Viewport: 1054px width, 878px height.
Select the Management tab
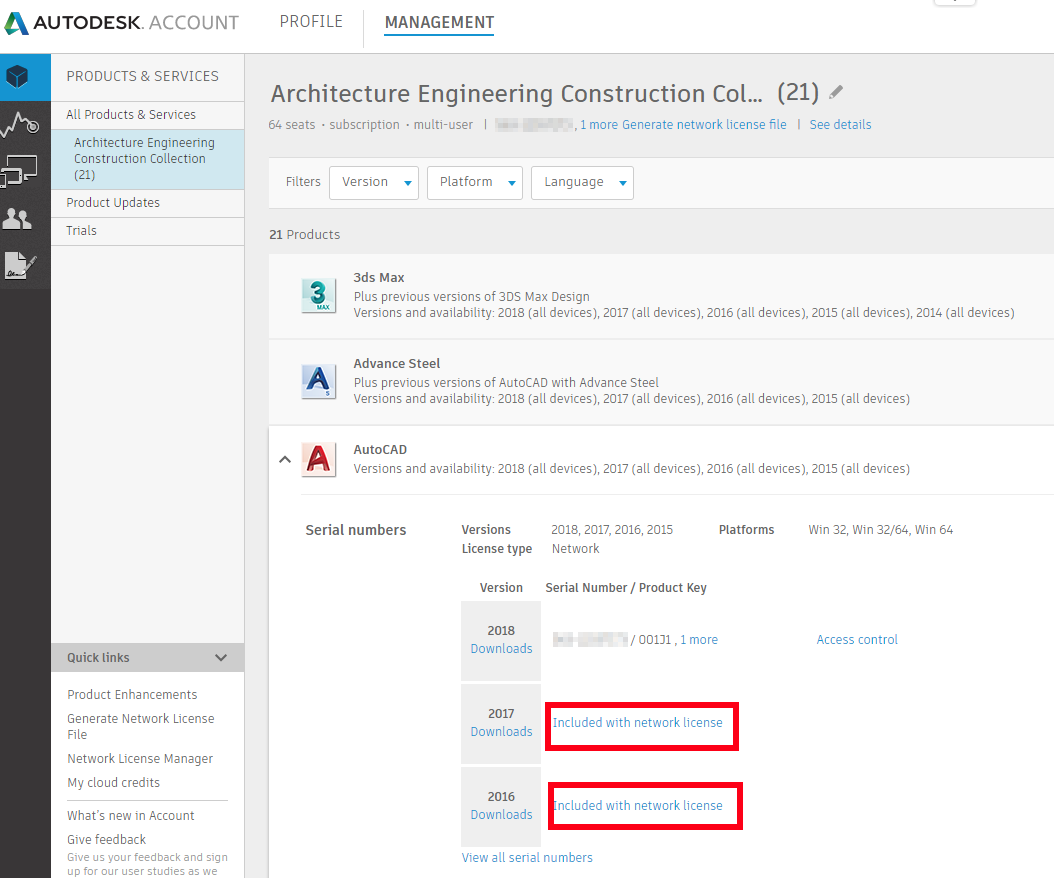click(x=439, y=22)
